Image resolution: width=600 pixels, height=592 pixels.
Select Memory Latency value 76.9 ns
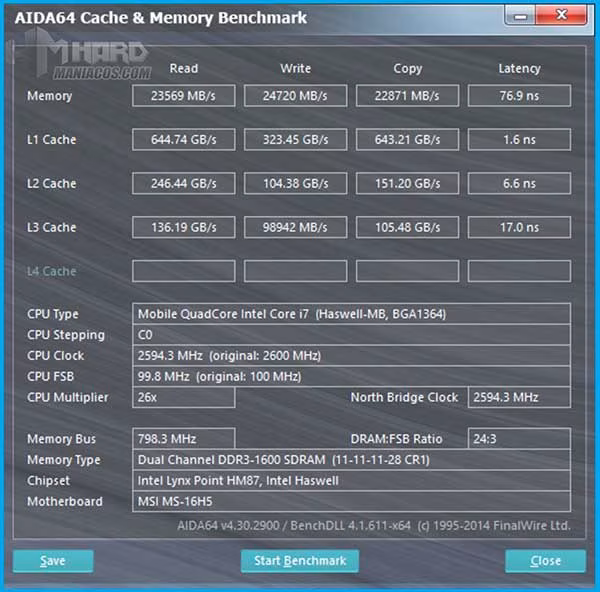point(519,96)
